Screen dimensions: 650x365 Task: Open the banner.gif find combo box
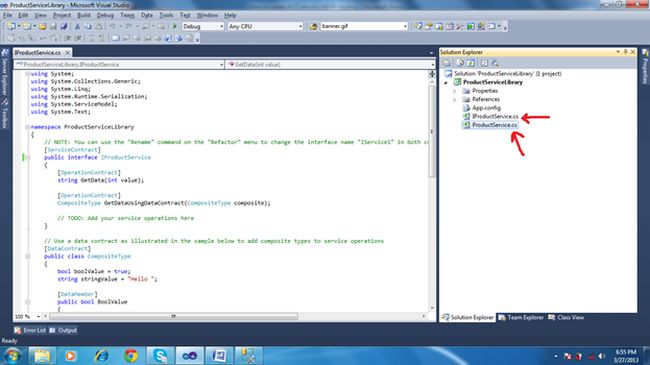coord(405,26)
